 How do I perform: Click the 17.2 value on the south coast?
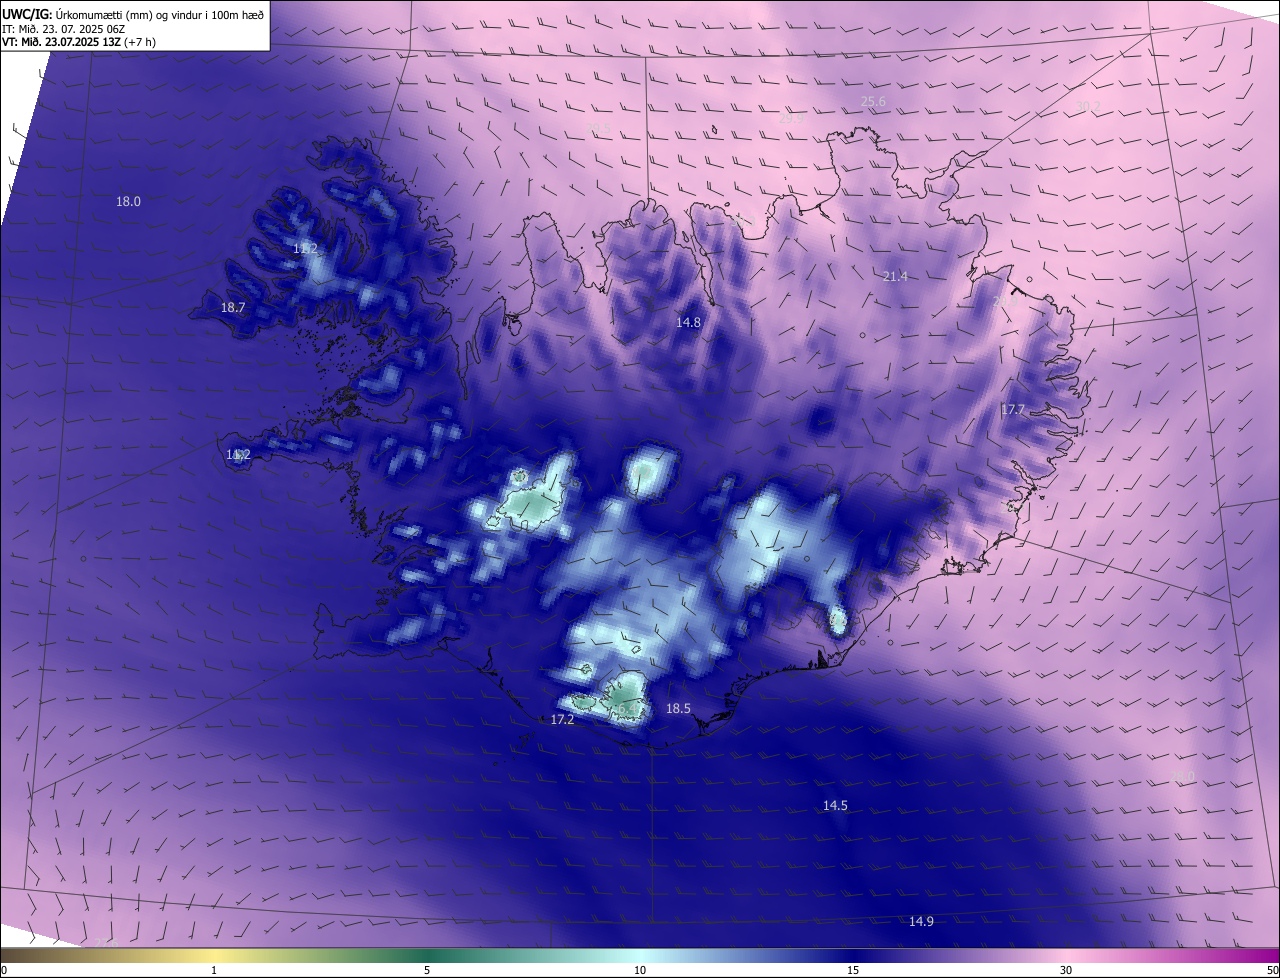(563, 719)
